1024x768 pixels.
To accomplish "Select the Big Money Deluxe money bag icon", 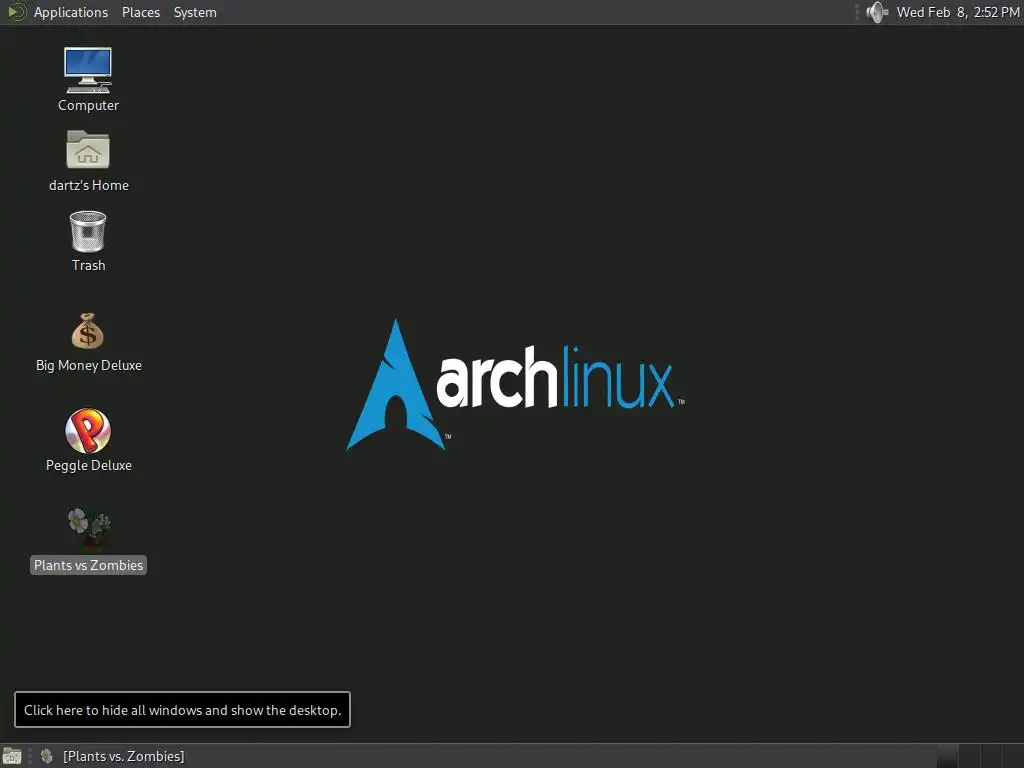I will point(88,331).
